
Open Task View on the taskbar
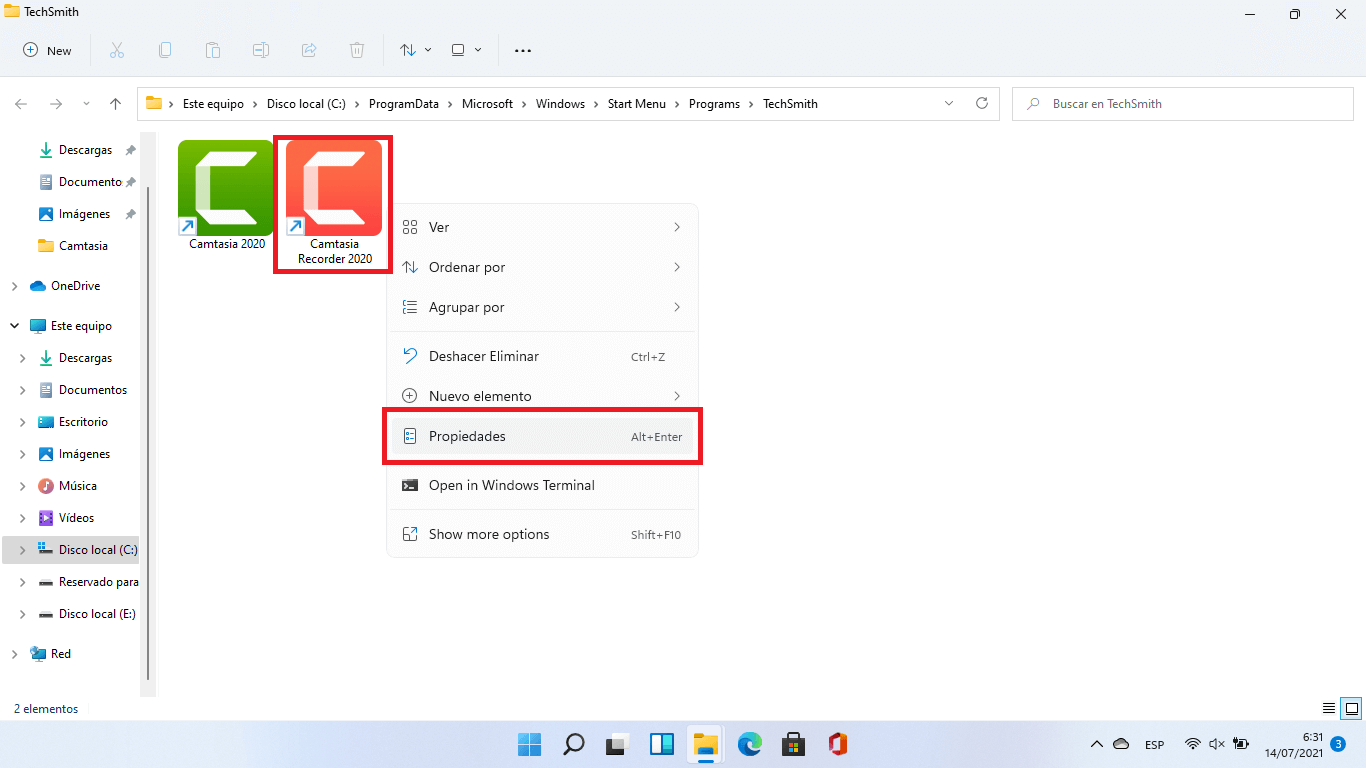617,744
